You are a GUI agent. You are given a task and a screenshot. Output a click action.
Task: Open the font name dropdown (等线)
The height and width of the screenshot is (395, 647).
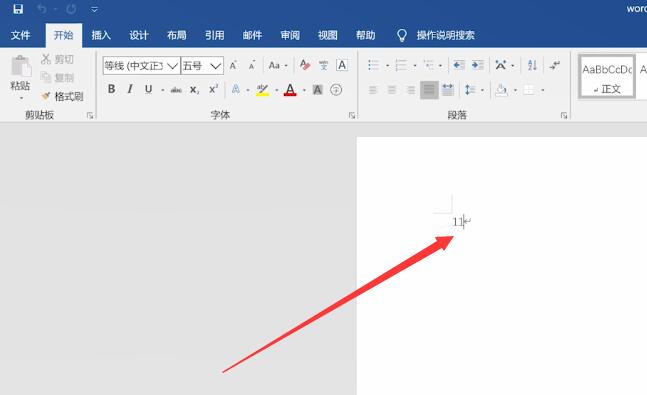point(172,66)
